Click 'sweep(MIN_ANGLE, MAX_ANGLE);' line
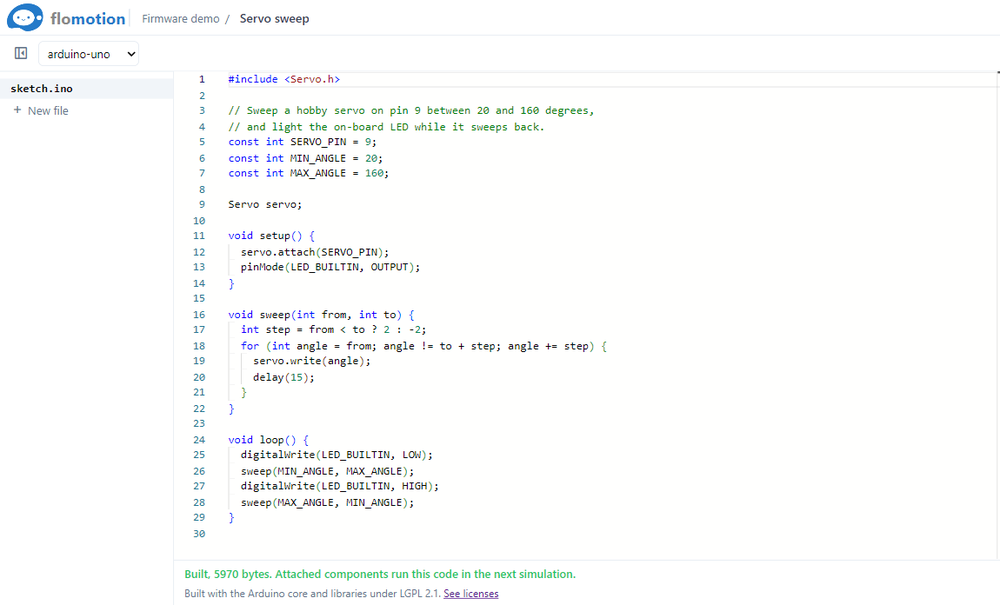 (x=327, y=470)
